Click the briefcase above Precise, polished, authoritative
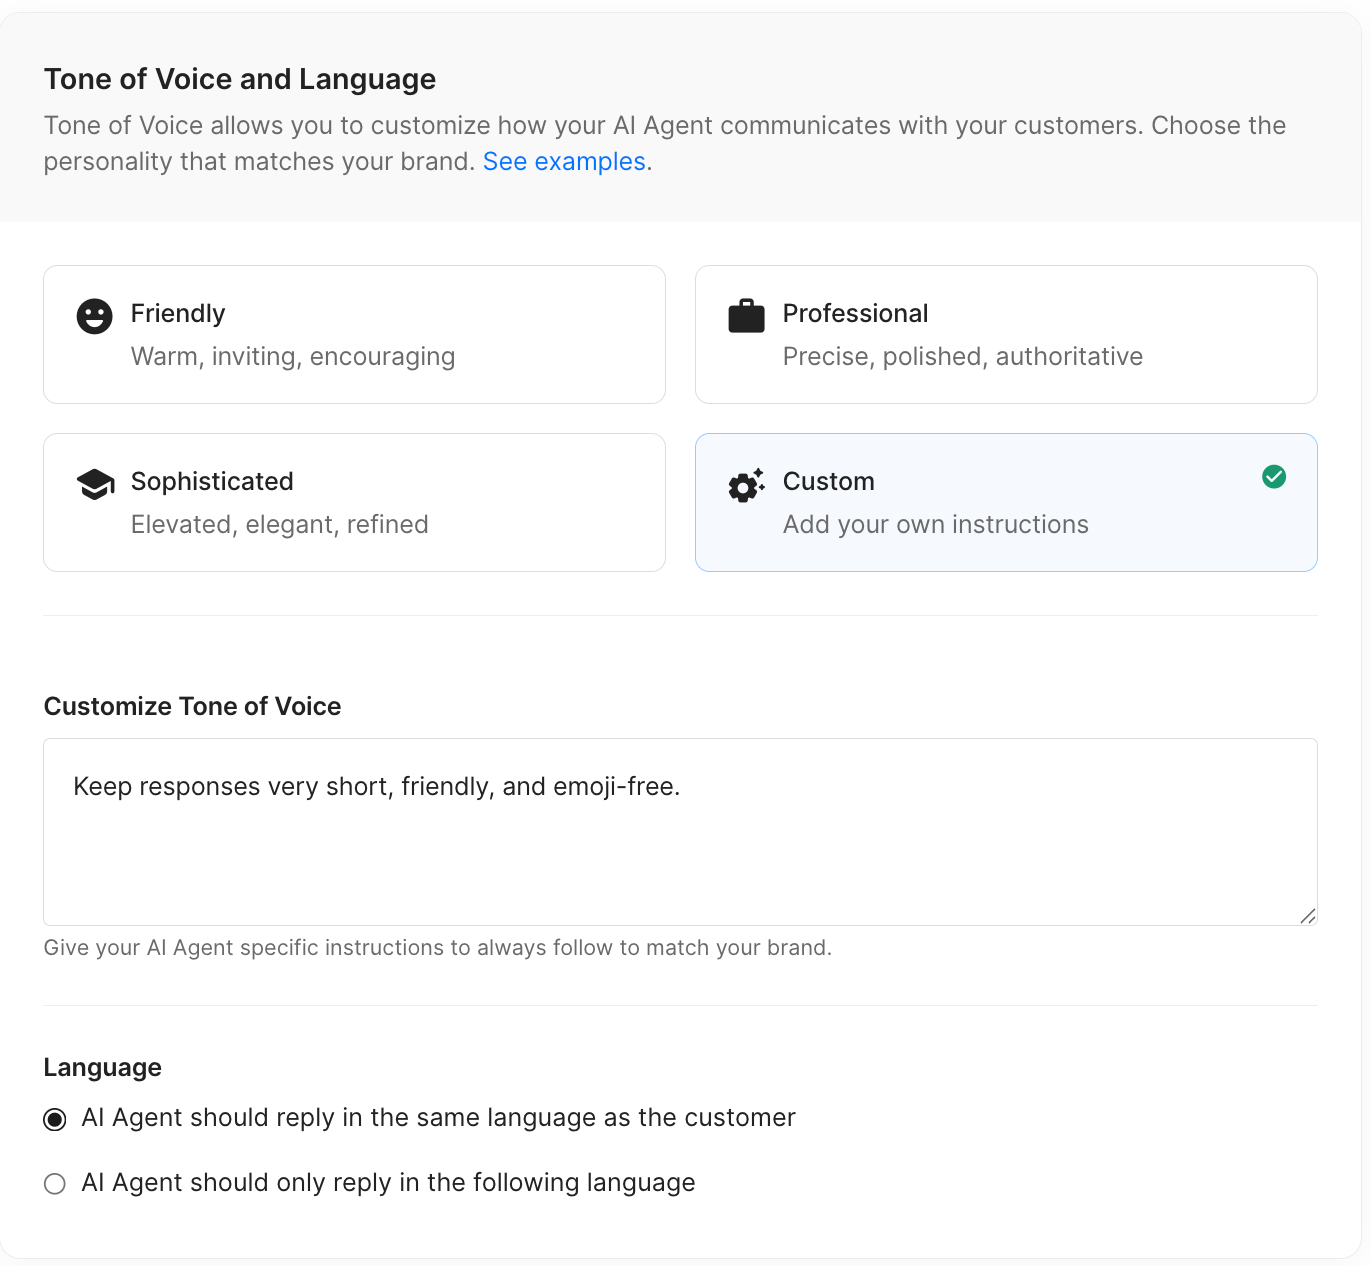Viewport: 1371px width, 1266px height. pos(746,314)
